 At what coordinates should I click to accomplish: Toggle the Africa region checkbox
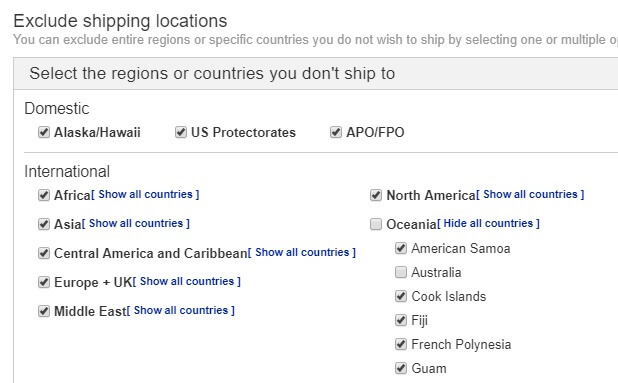click(x=44, y=195)
